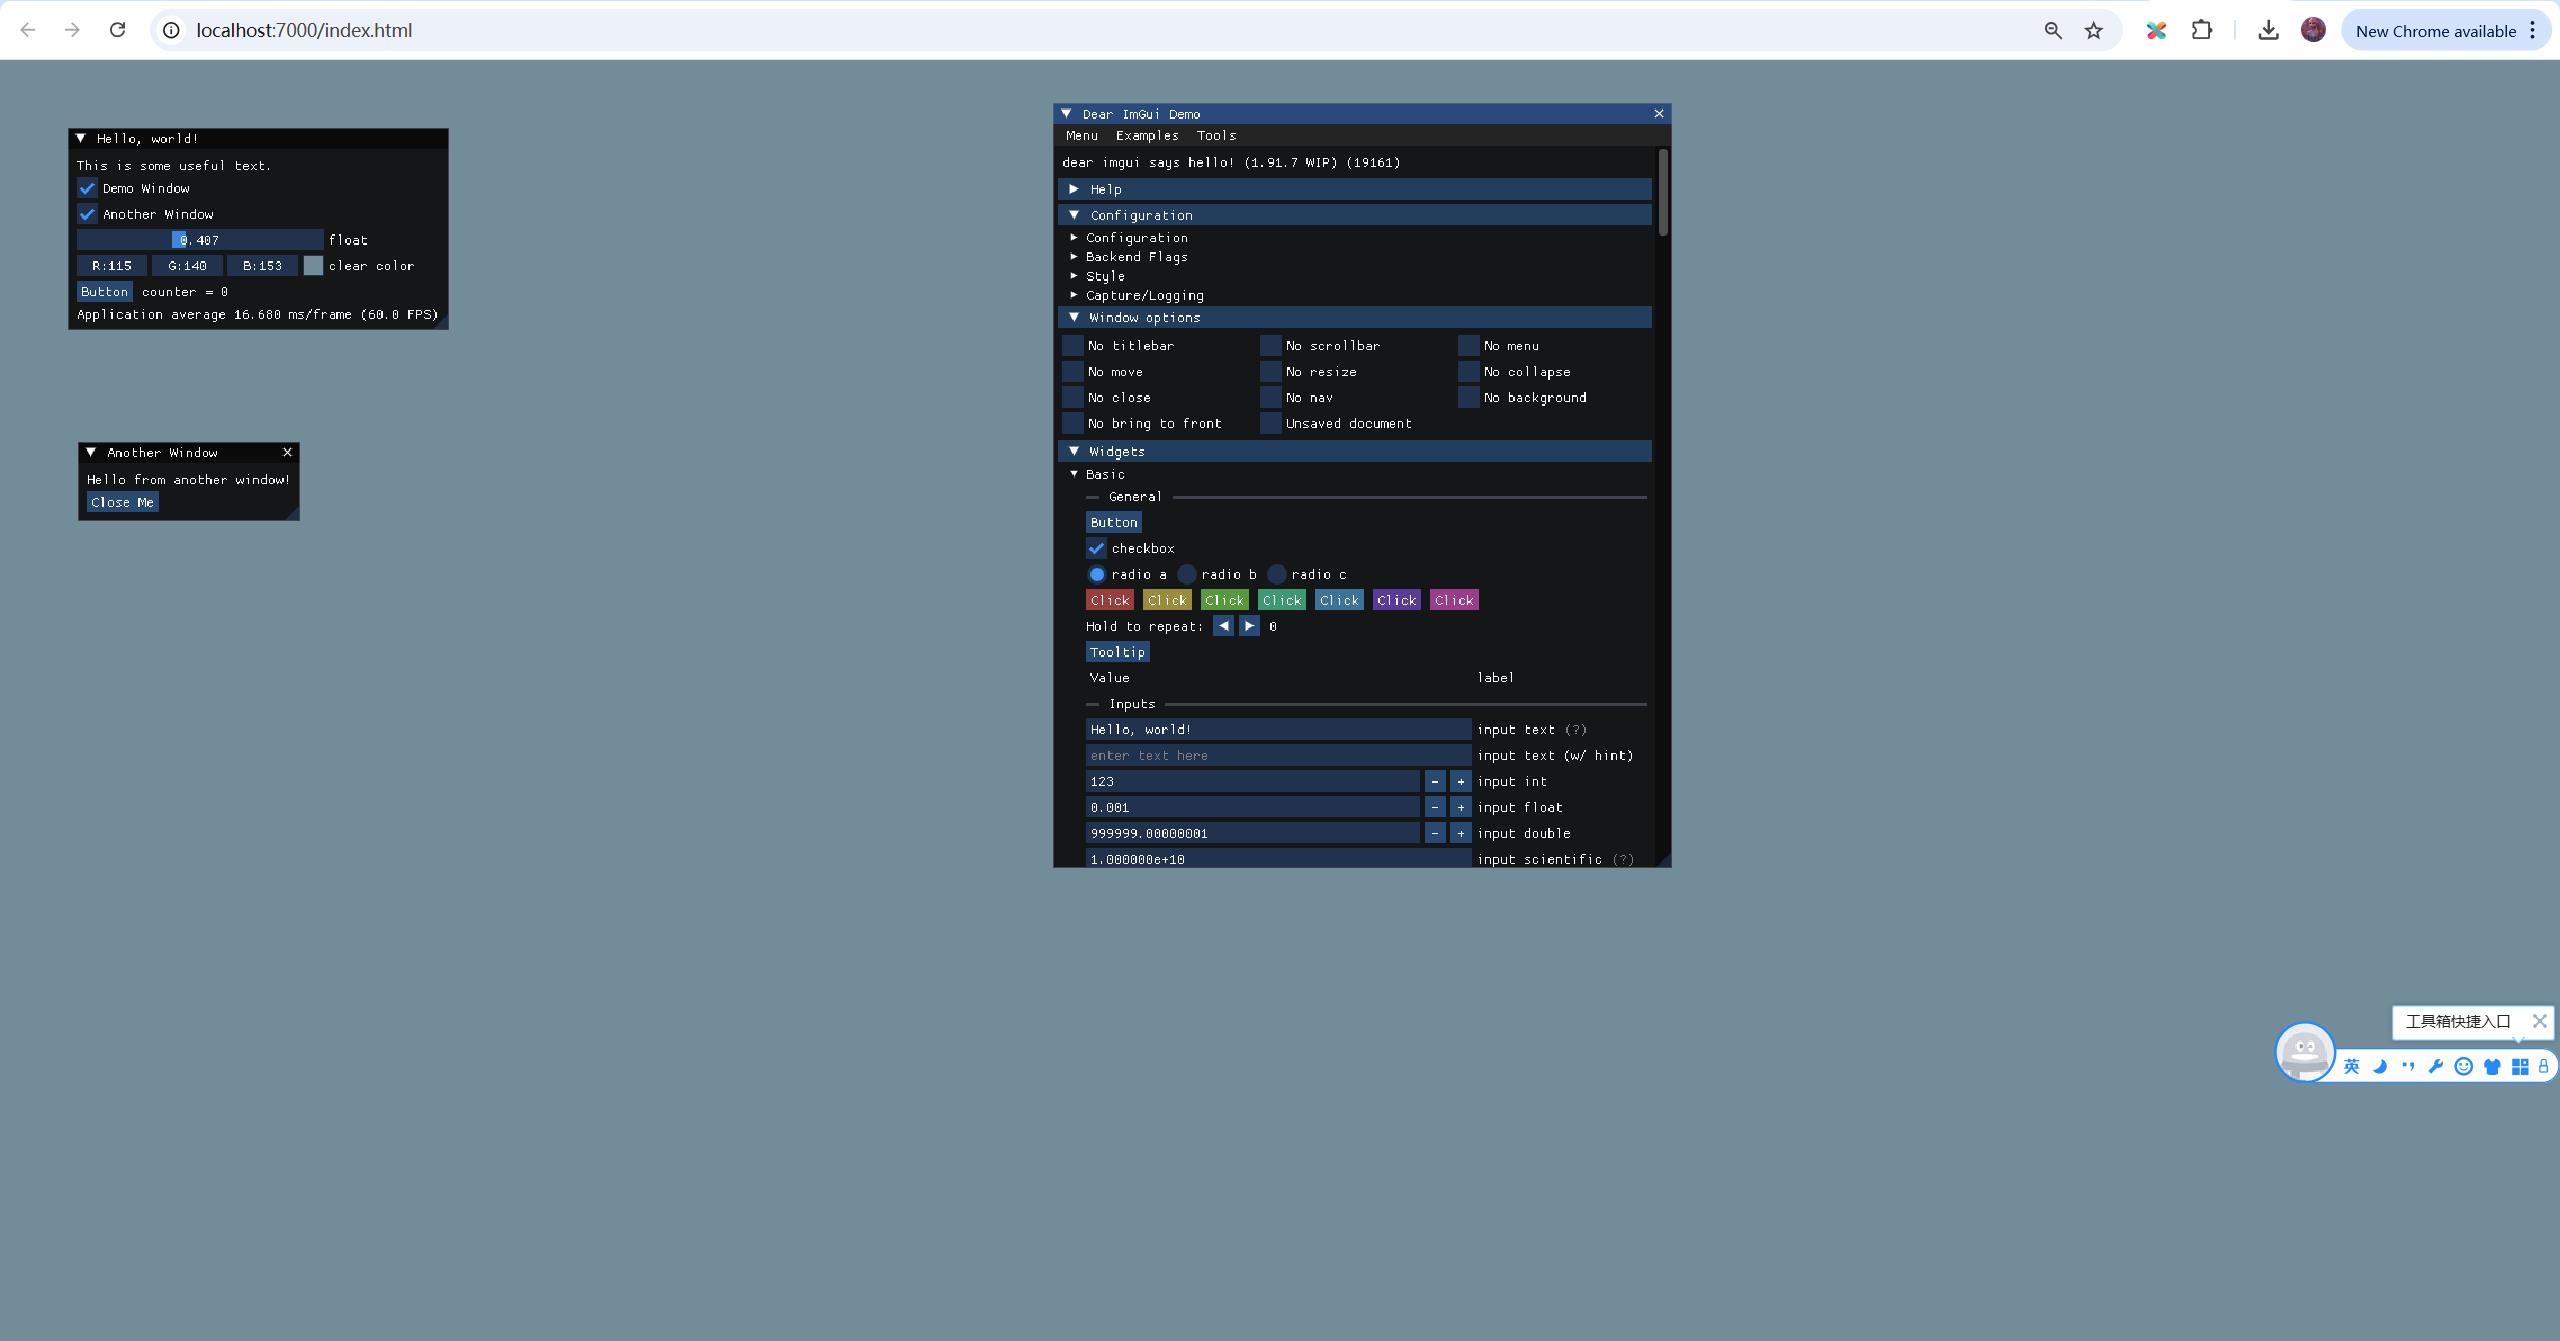
Task: Click the Hold to repeat right arrow
Action: coord(1249,626)
